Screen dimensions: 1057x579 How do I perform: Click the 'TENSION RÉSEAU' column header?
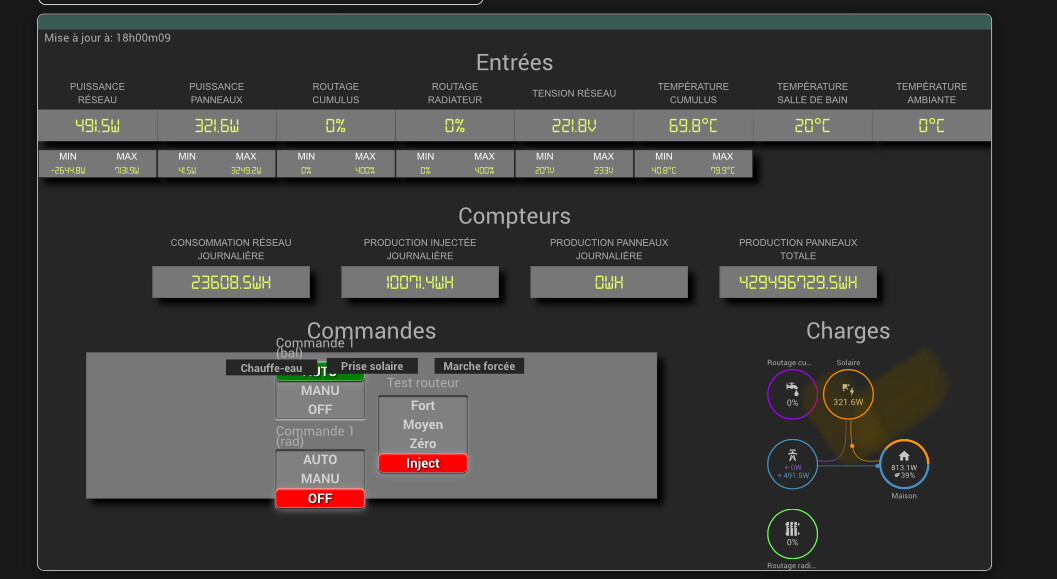pyautogui.click(x=574, y=94)
